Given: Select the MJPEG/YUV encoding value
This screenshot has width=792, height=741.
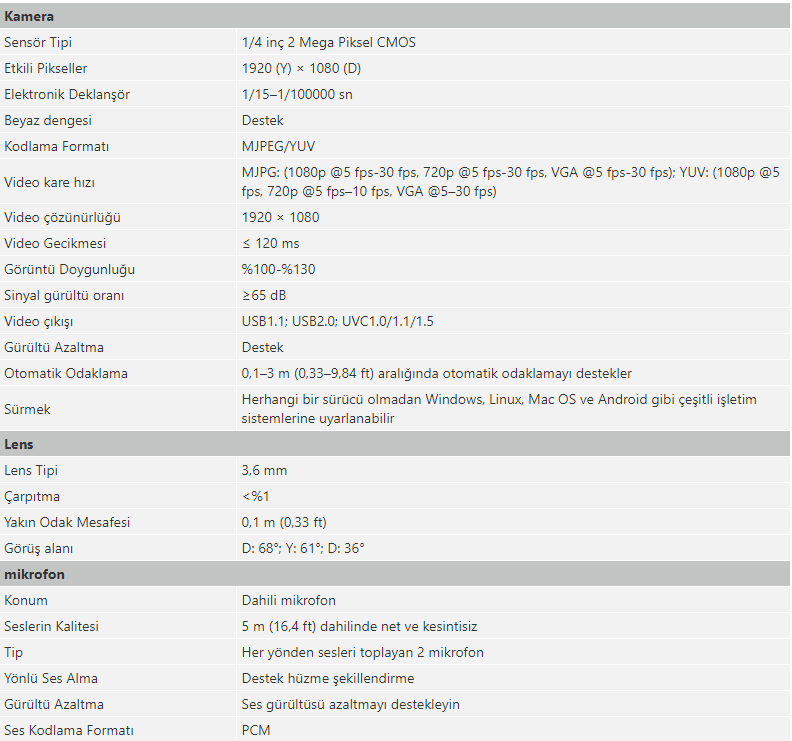Looking at the screenshot, I should click(x=278, y=146).
